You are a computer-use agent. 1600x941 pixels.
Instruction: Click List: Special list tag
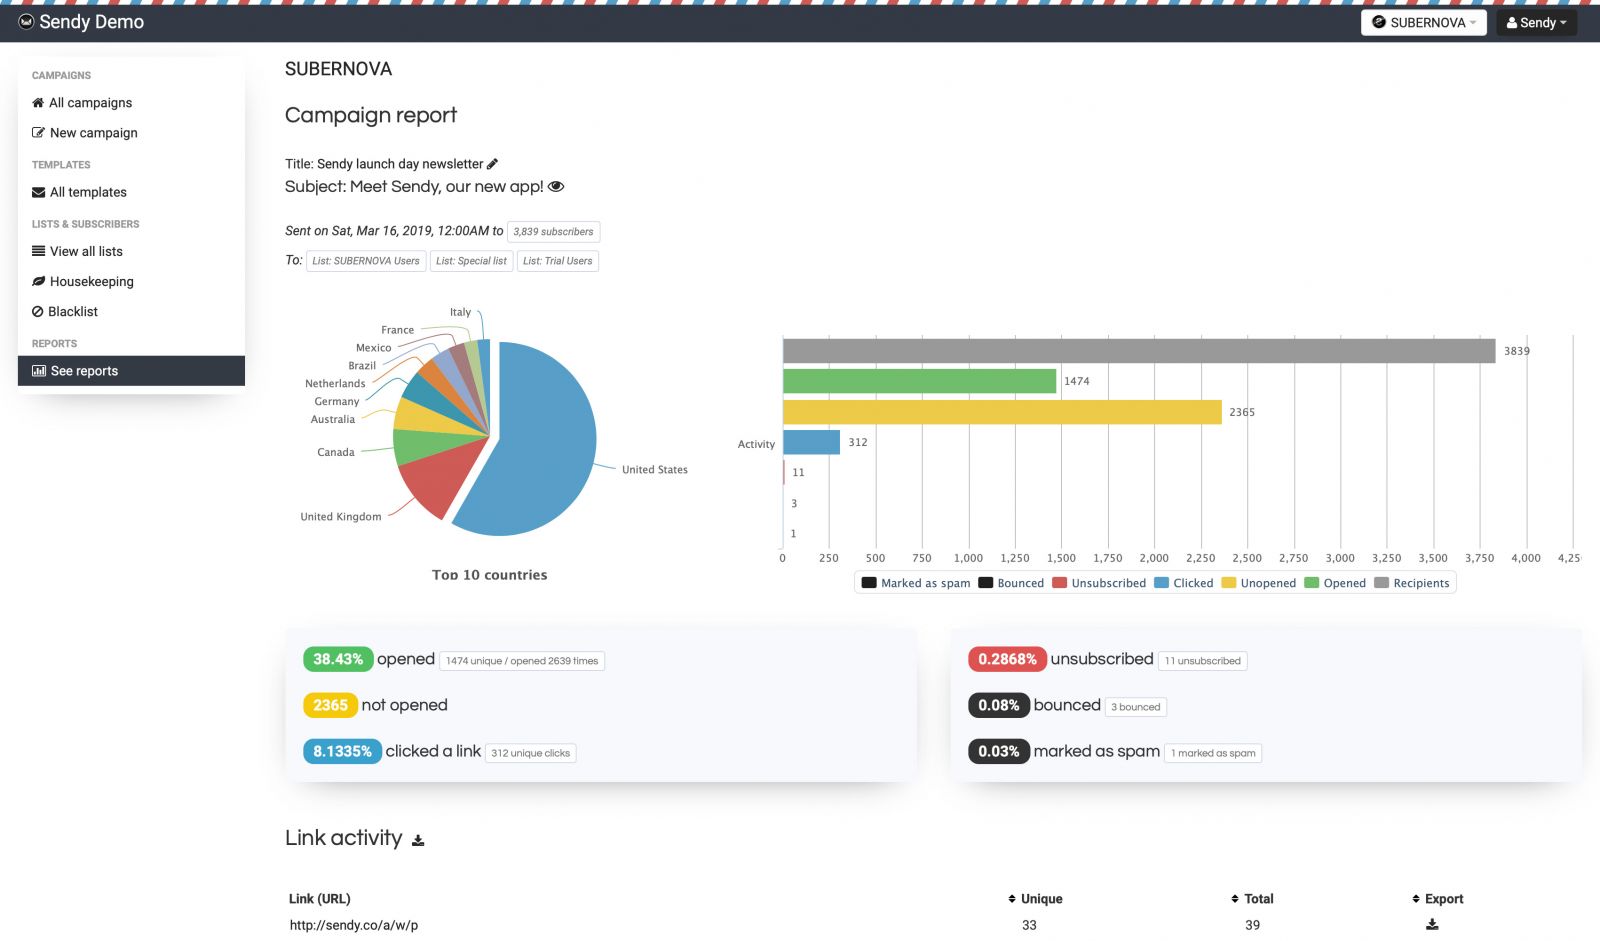471,261
